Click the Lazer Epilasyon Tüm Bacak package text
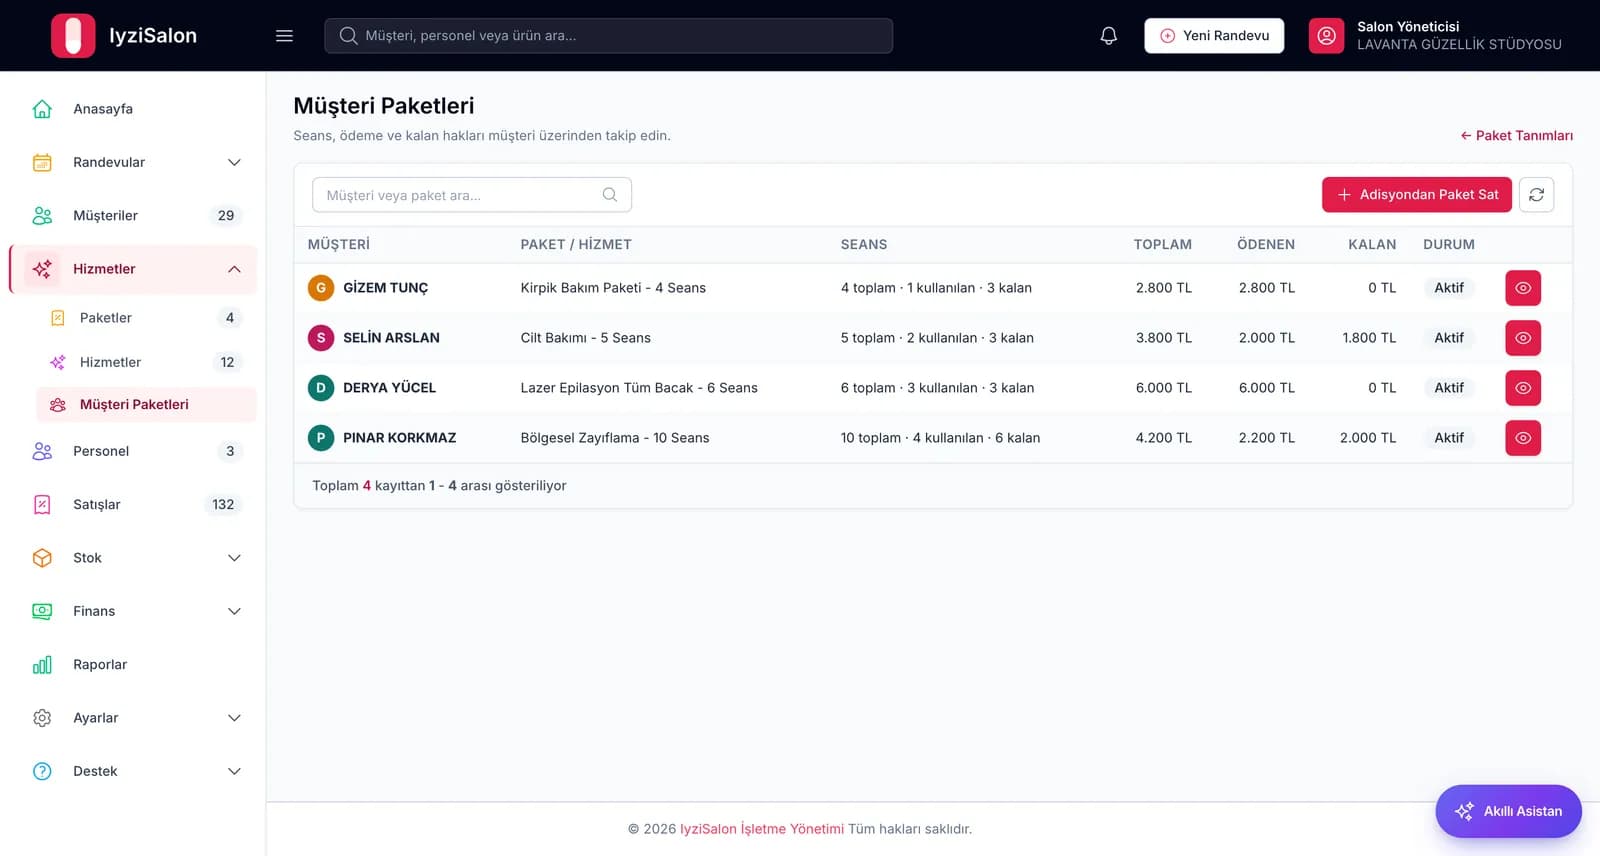The width and height of the screenshot is (1600, 856). [639, 388]
